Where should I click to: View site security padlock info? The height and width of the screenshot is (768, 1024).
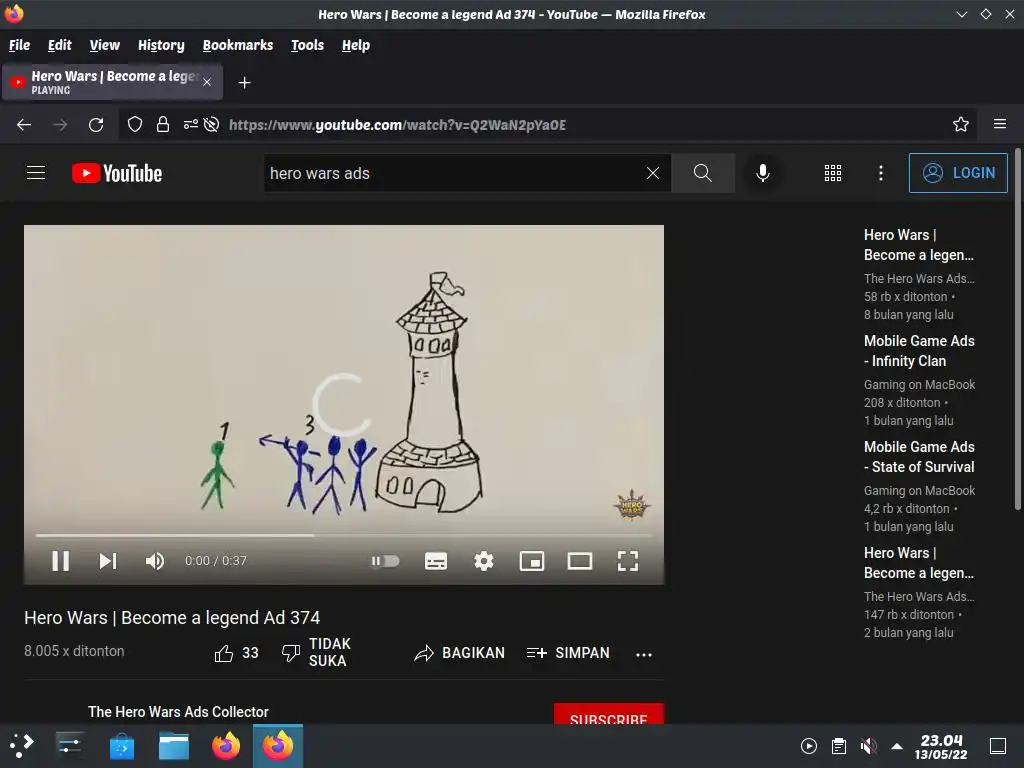[x=163, y=124]
